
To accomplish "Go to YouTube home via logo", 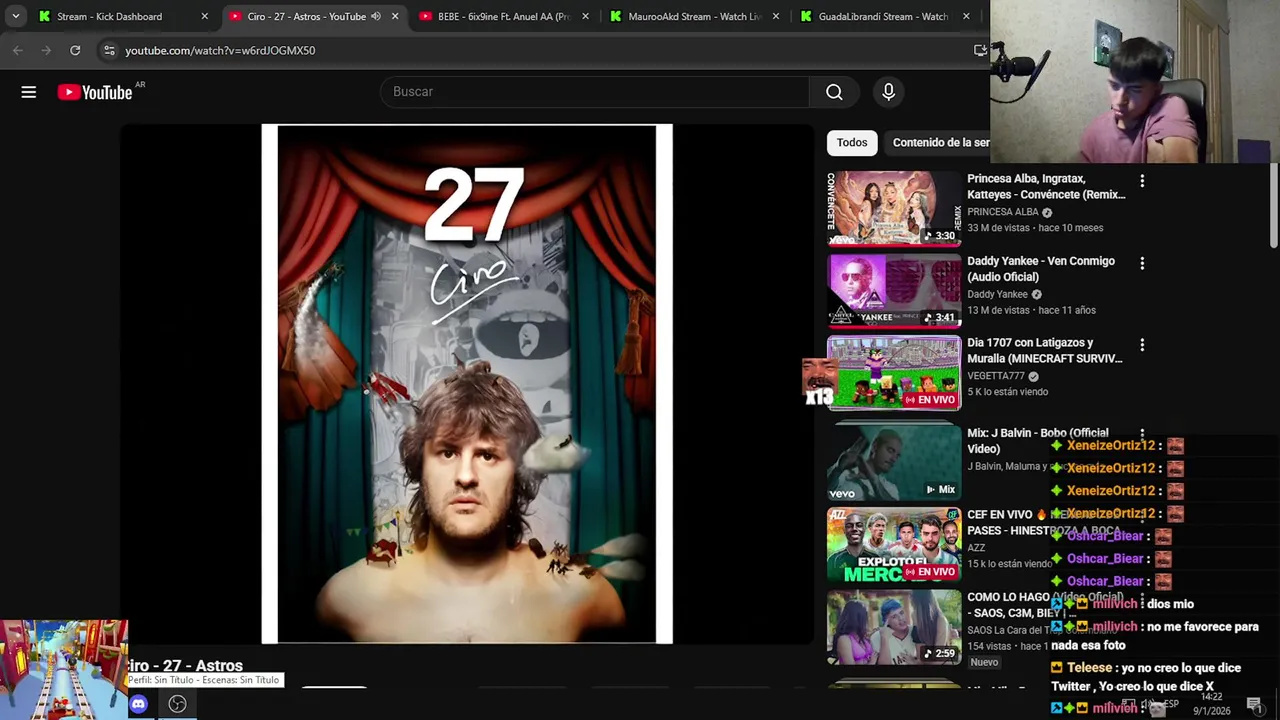I will (x=95, y=92).
